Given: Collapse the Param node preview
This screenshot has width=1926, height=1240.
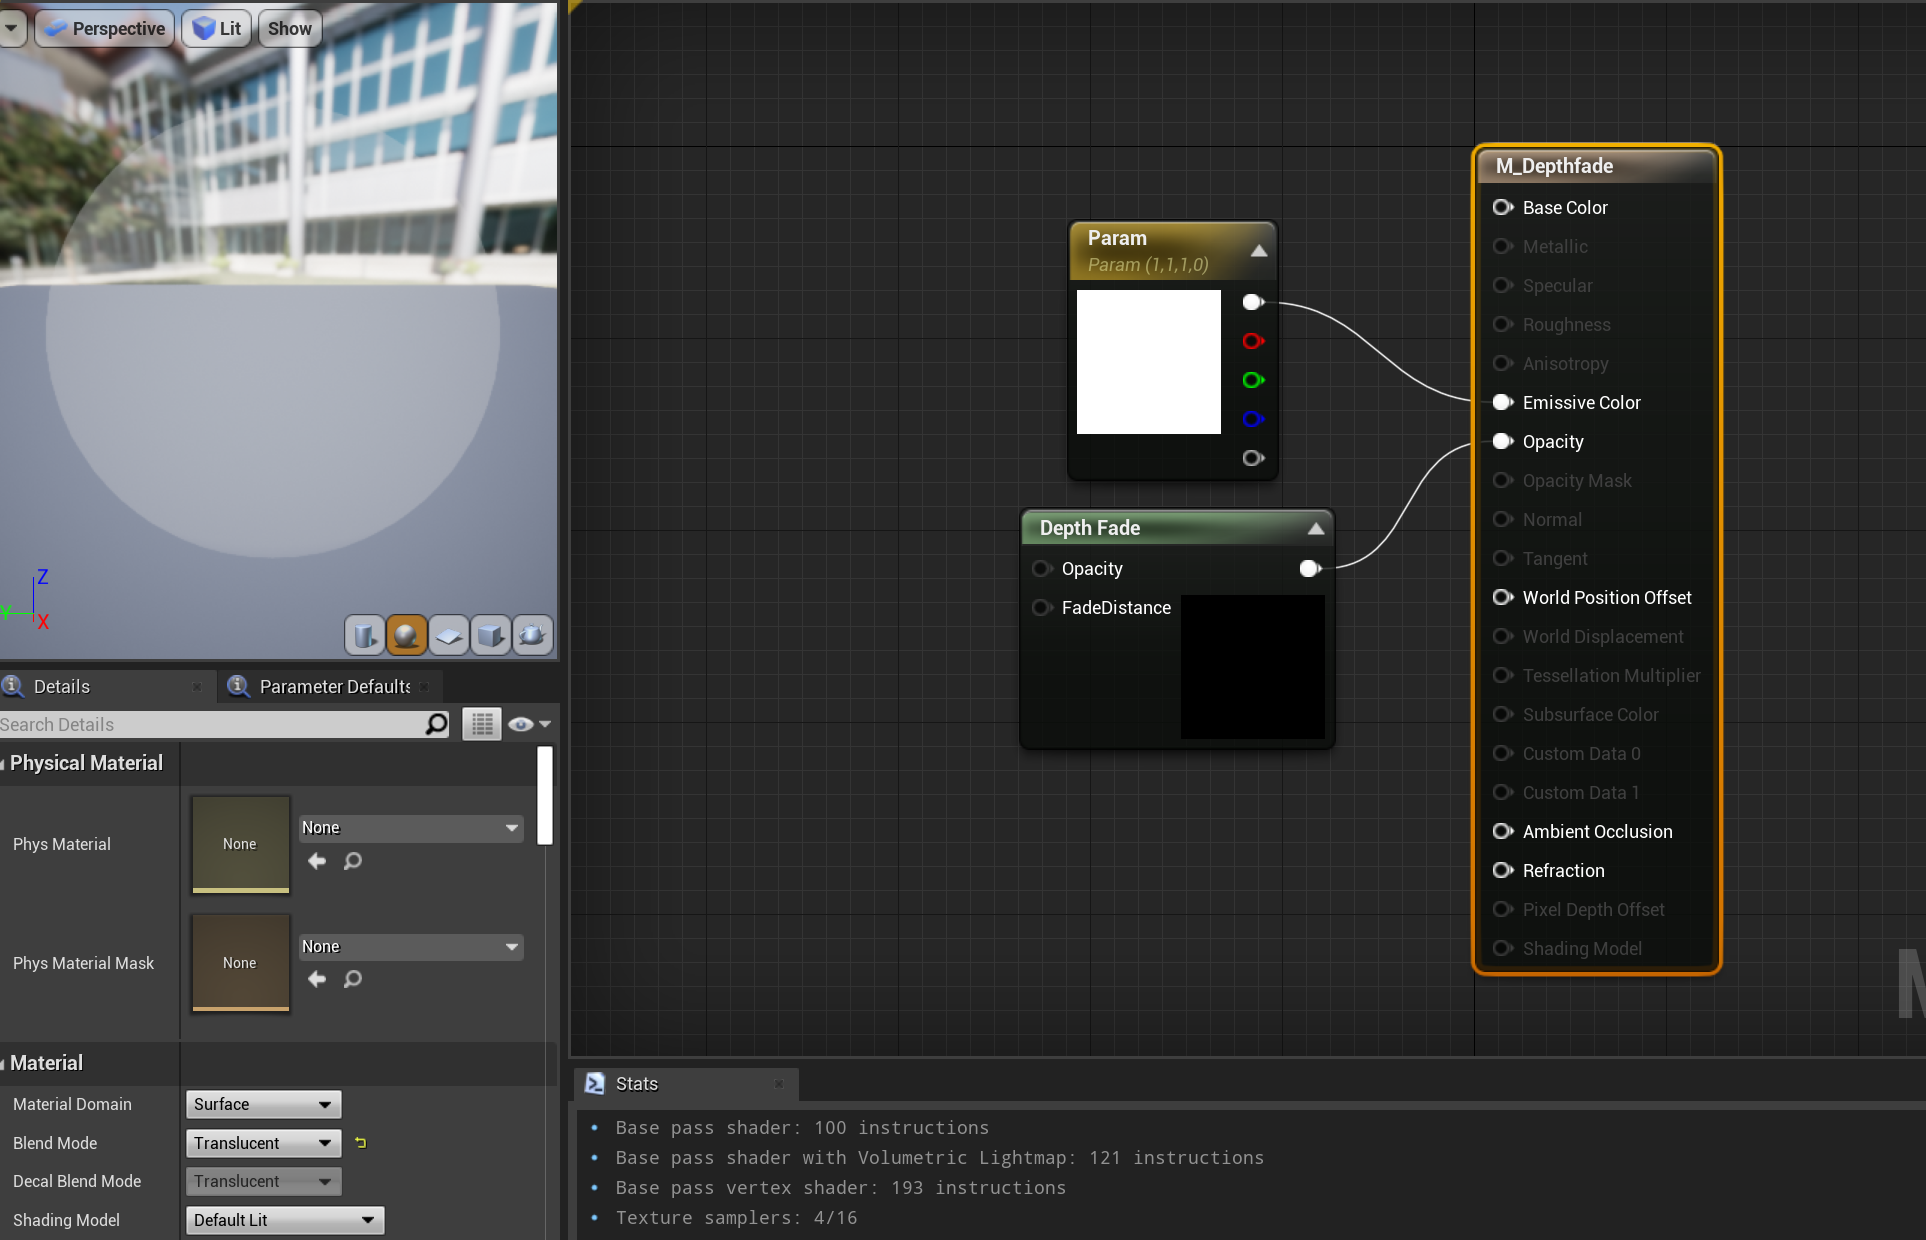Looking at the screenshot, I should point(1259,250).
